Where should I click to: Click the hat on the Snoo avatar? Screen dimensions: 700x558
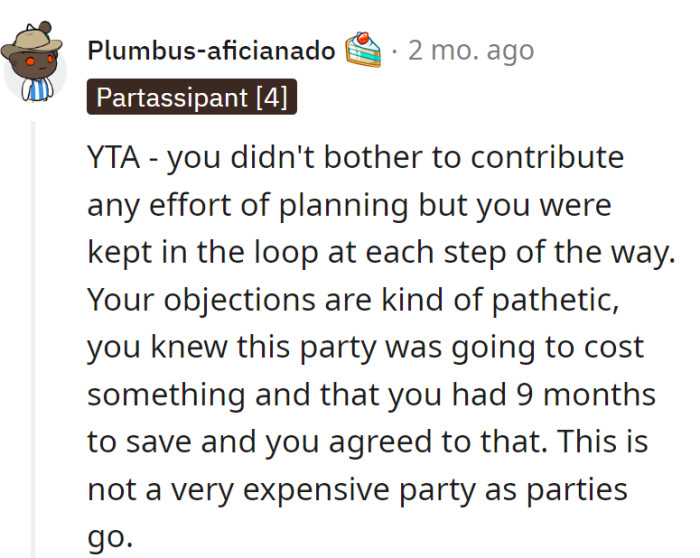coord(32,40)
